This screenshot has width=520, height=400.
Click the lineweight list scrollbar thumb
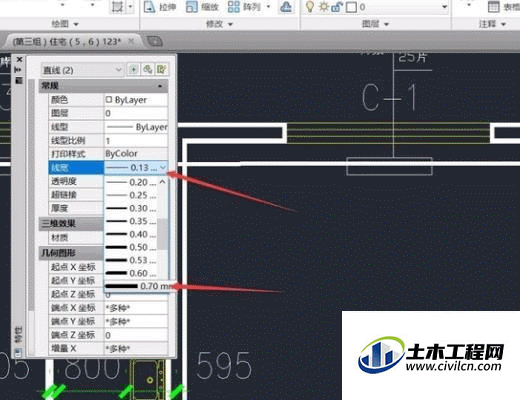163,234
